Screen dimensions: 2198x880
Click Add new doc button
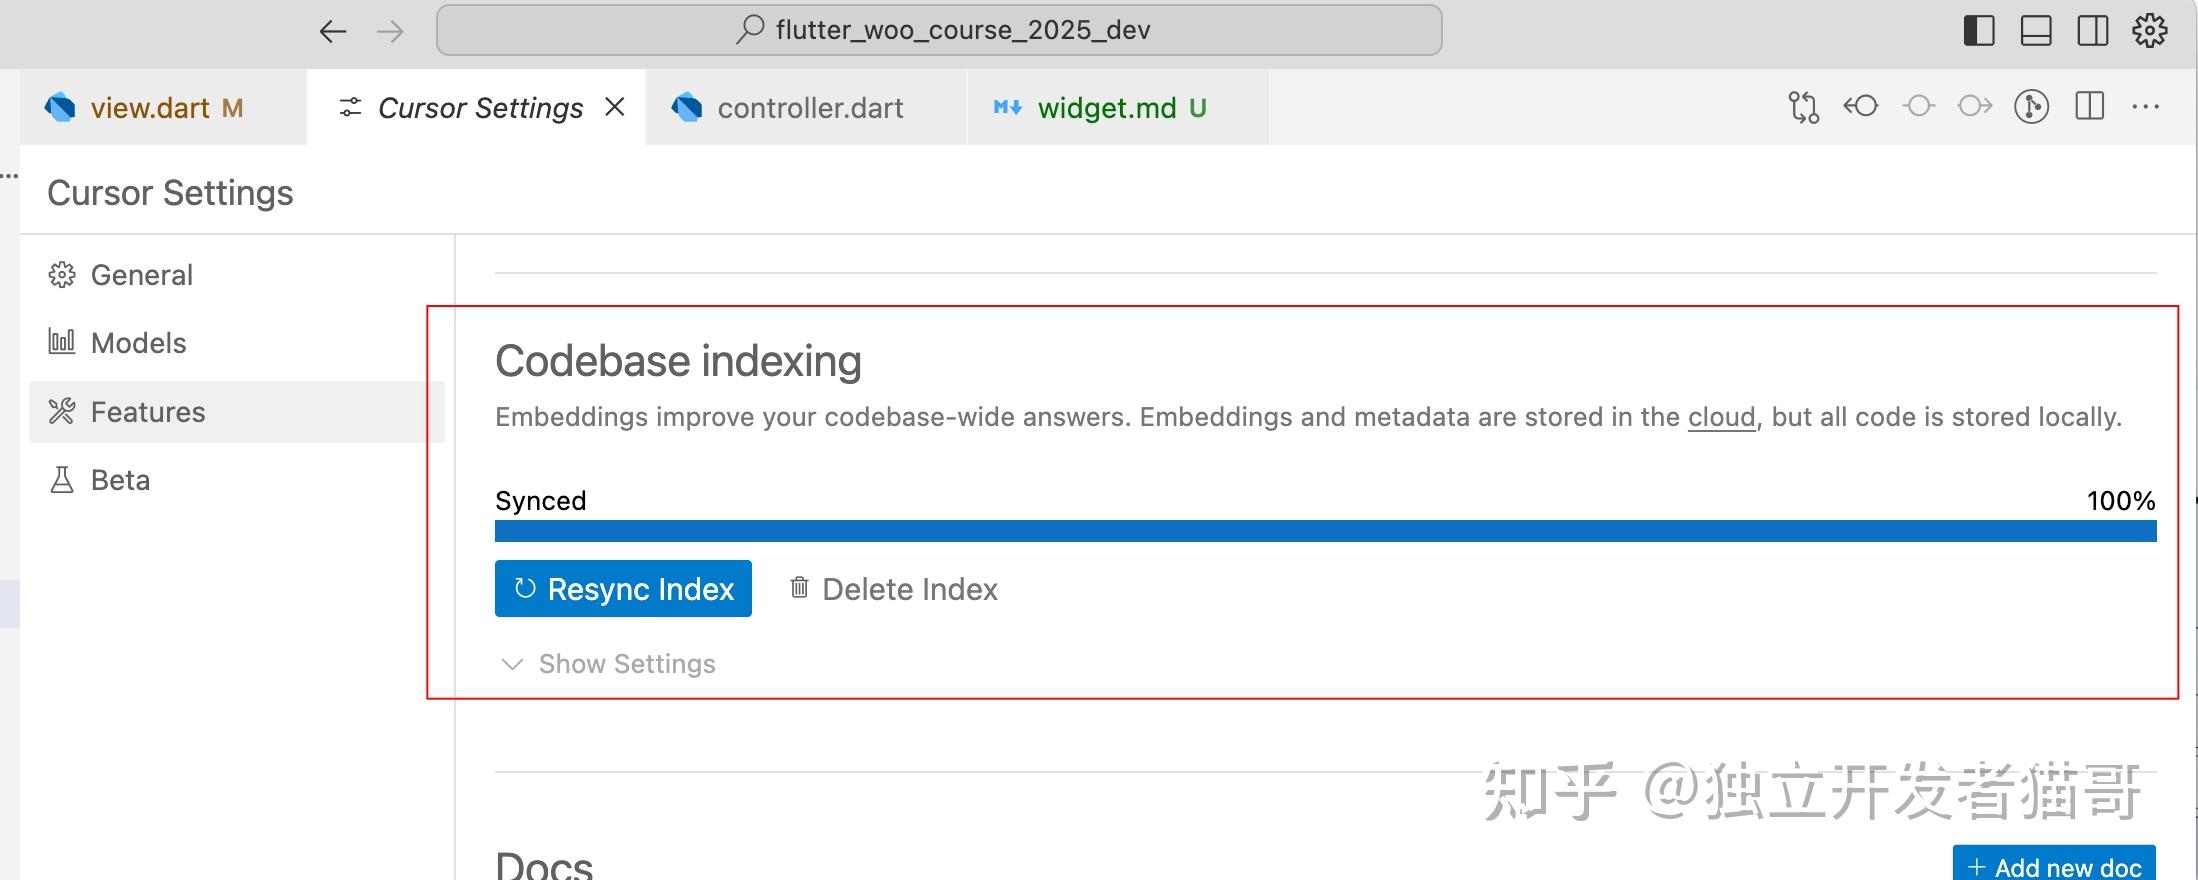click(x=2054, y=866)
